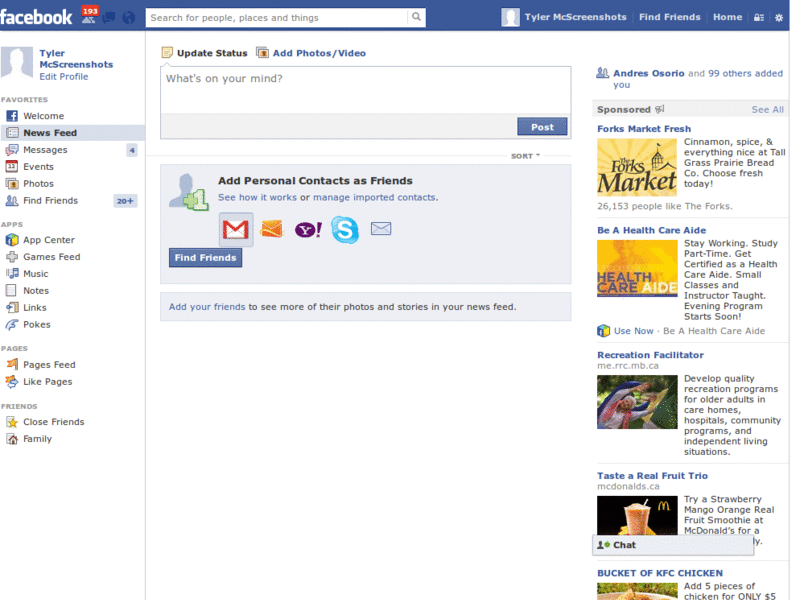800x600 pixels.
Task: Click manage imported contacts link
Action: (x=374, y=197)
